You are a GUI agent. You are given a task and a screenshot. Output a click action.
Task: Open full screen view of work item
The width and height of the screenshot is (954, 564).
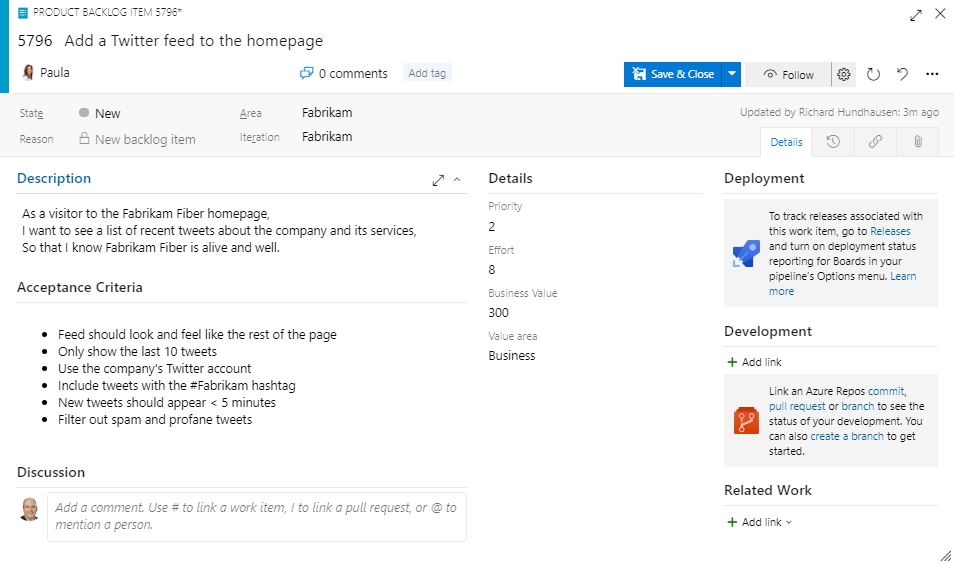[916, 15]
